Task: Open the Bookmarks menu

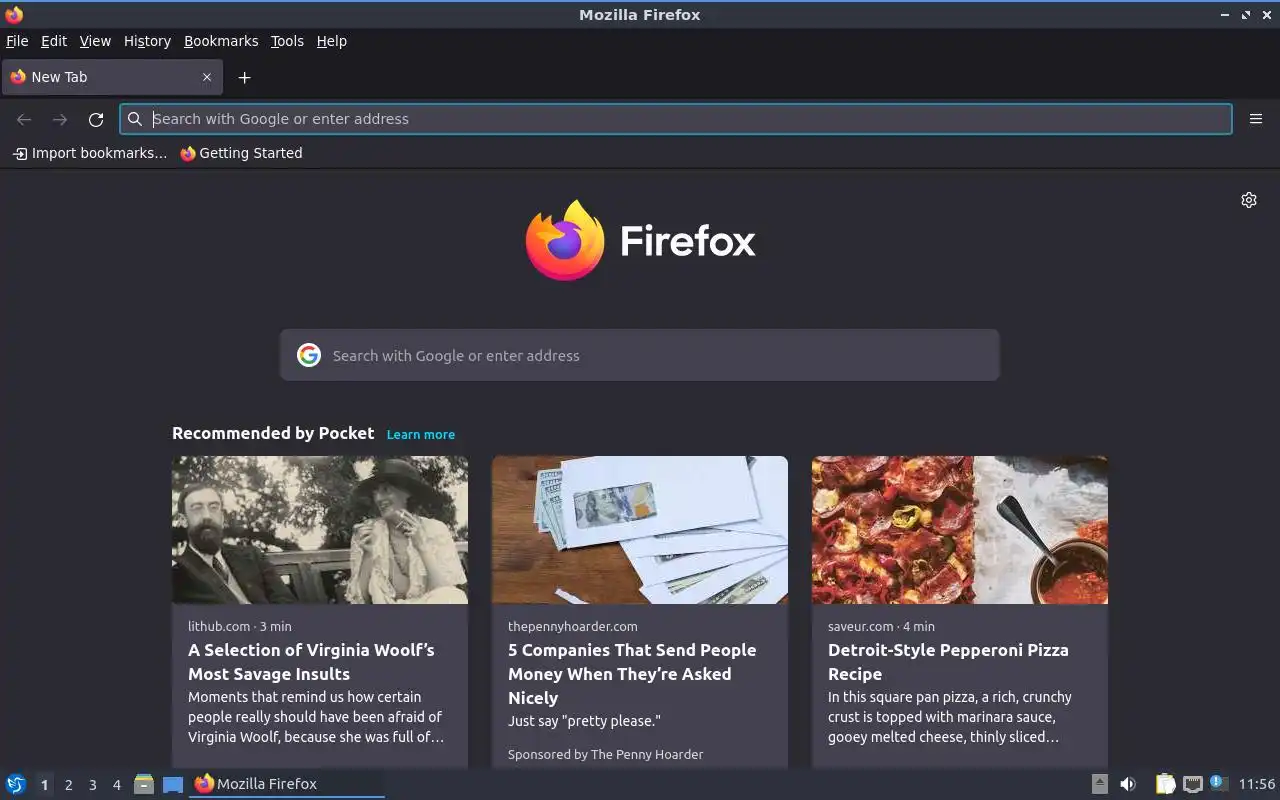Action: click(221, 41)
